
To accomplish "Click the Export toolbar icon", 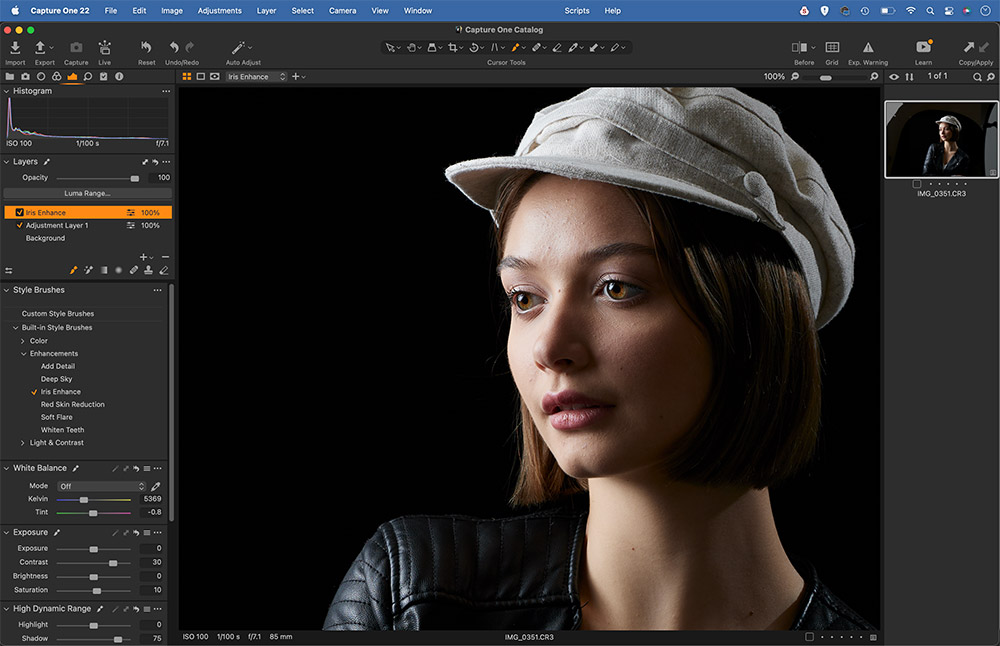I will [x=41, y=48].
